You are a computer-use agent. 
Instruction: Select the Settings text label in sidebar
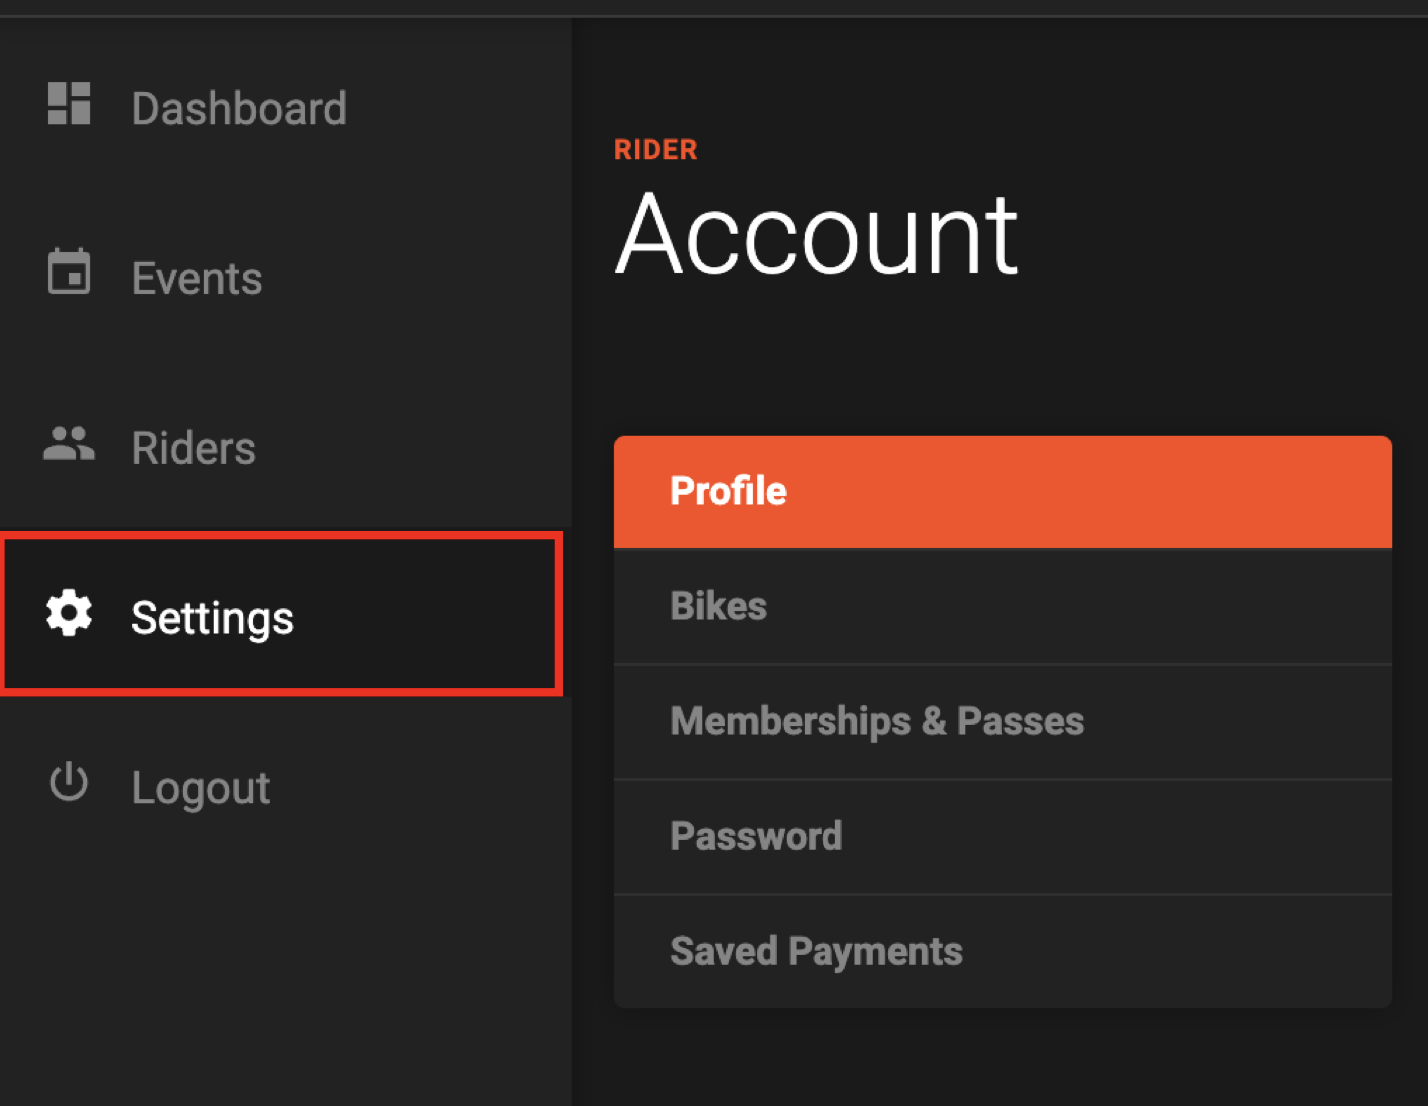tap(212, 618)
